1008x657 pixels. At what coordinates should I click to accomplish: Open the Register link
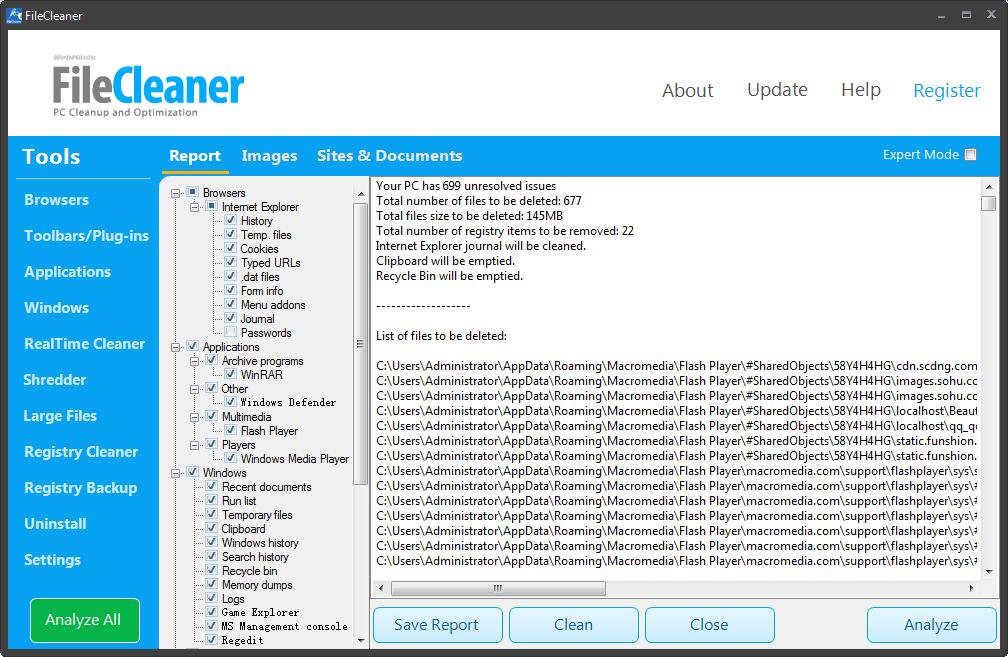coord(946,90)
